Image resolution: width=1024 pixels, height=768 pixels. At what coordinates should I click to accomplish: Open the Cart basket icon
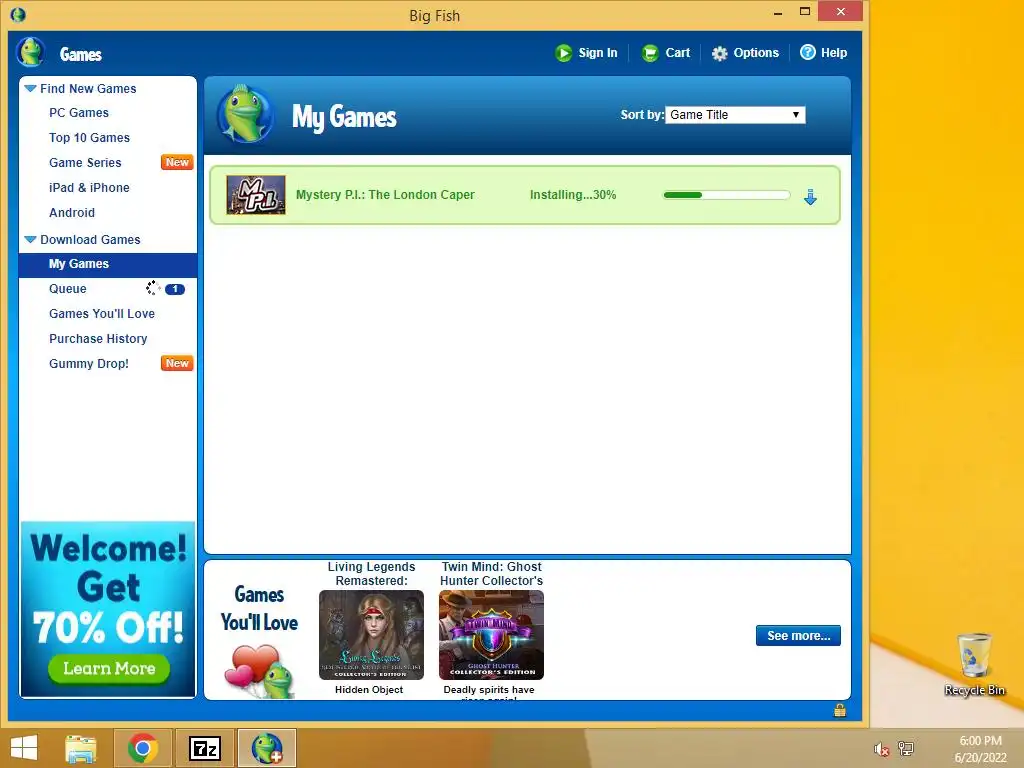coord(650,53)
